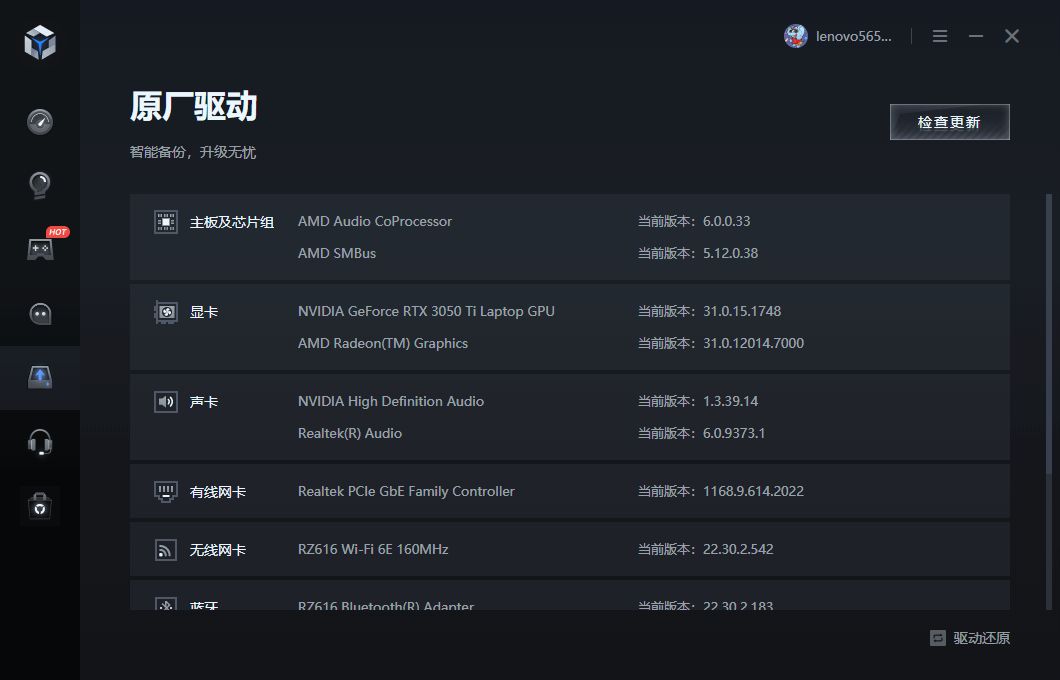Select AMD Radeon(TM) Graphics entry
Viewport: 1060px width, 680px height.
[x=383, y=343]
